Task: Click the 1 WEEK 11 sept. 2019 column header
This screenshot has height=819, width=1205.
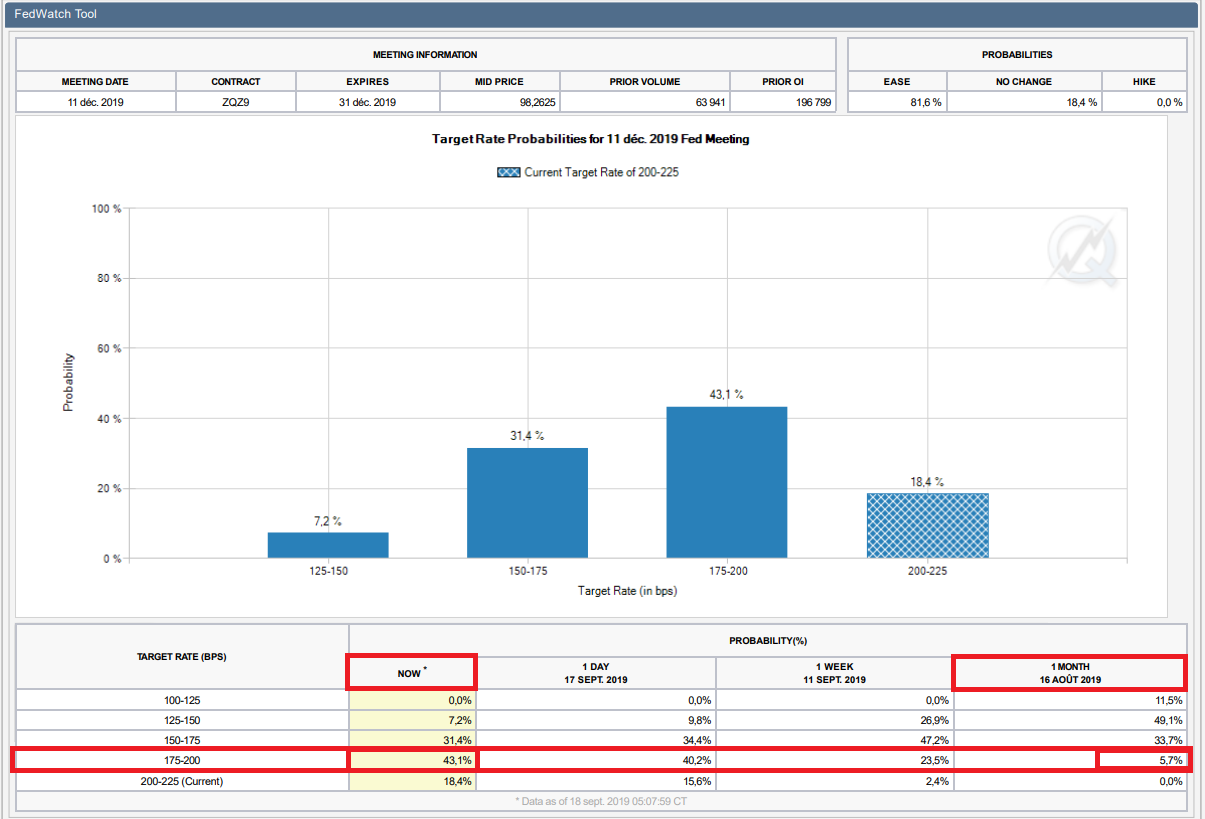Action: point(835,673)
